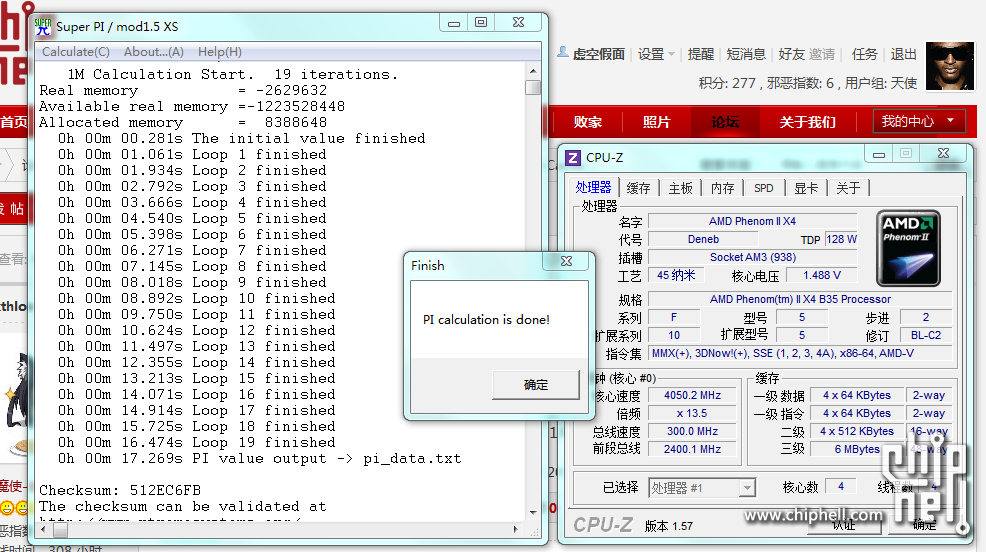Click the 退出 logout link
986x552 pixels.
[904, 54]
